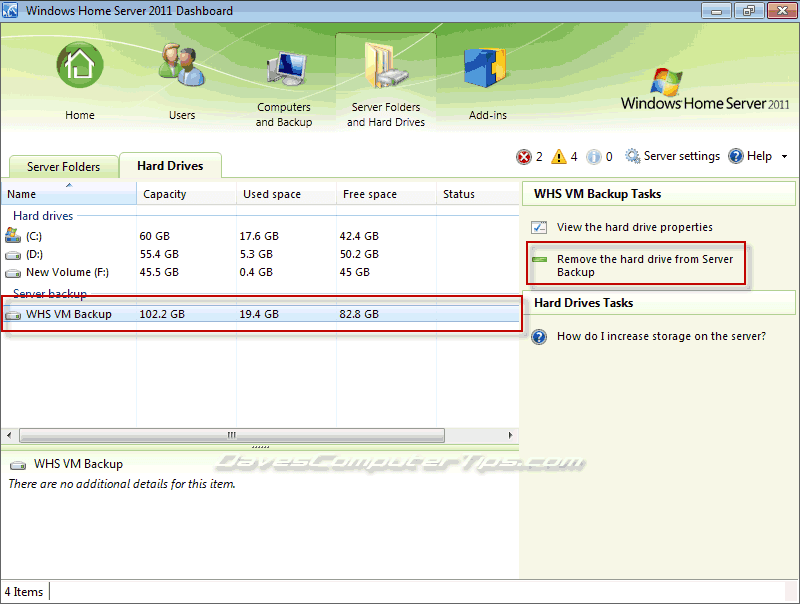The height and width of the screenshot is (604, 800).
Task: Open Server settings link
Action: pyautogui.click(x=682, y=156)
